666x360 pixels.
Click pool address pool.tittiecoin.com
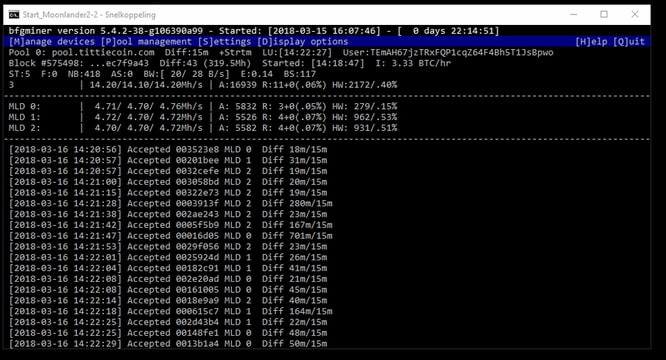pos(103,53)
